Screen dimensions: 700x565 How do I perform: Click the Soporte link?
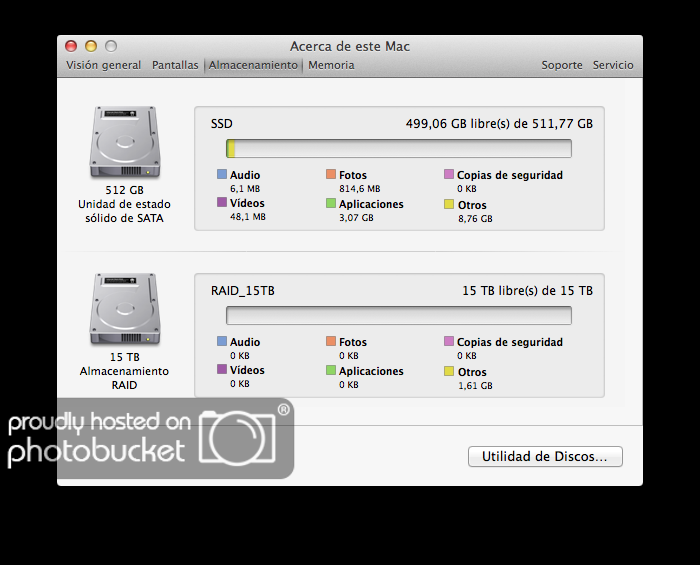562,65
